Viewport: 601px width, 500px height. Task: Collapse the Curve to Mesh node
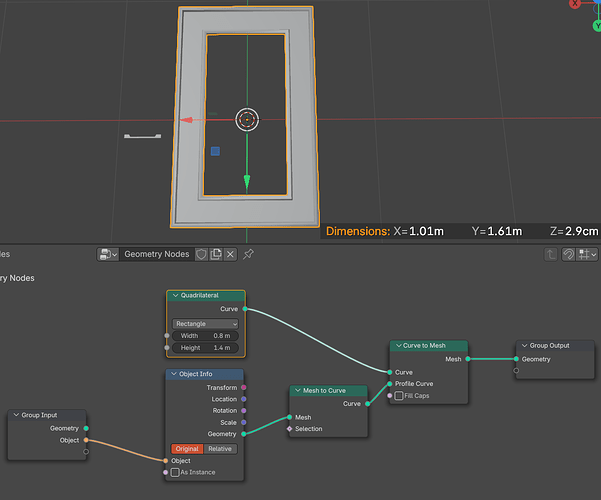[x=399, y=345]
